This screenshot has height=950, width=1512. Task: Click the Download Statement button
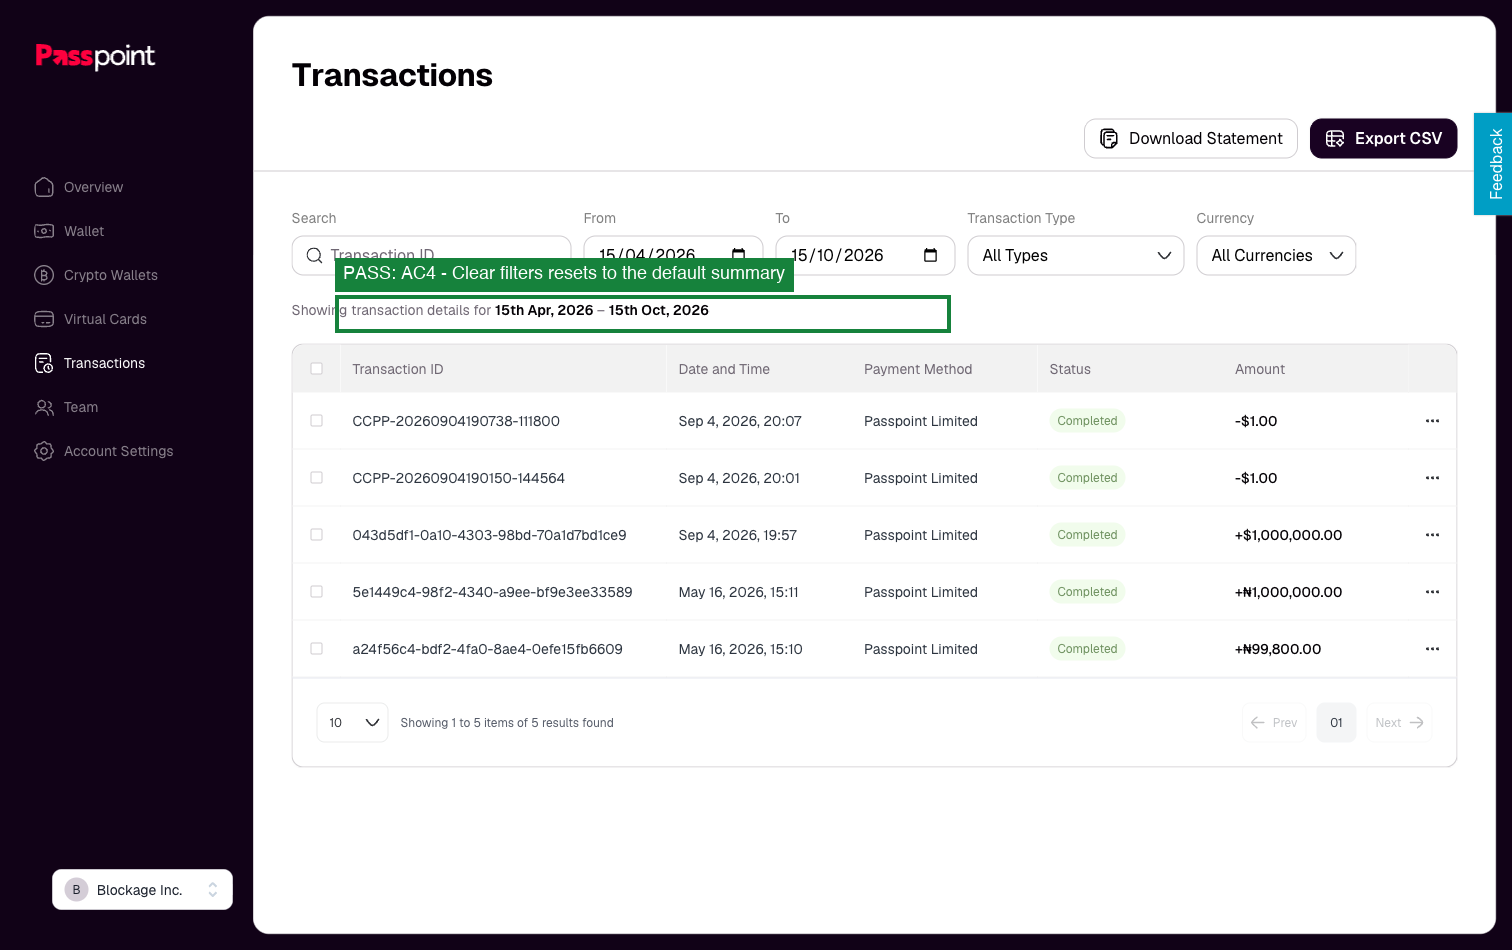pos(1191,139)
